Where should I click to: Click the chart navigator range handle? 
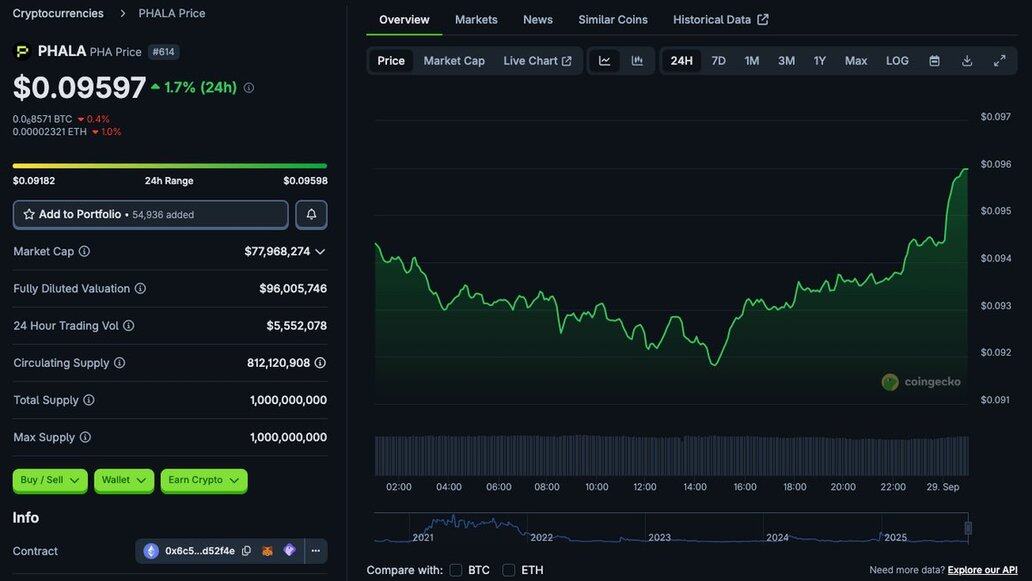coord(968,528)
